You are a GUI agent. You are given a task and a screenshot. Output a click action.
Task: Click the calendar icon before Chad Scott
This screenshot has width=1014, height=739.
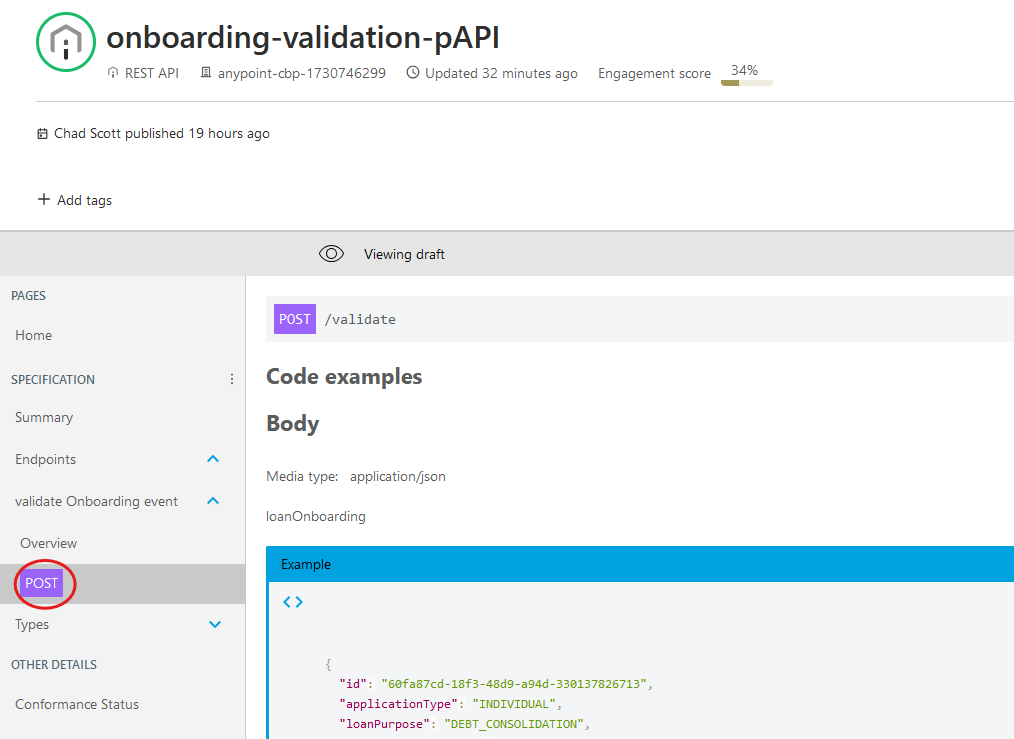pyautogui.click(x=42, y=134)
